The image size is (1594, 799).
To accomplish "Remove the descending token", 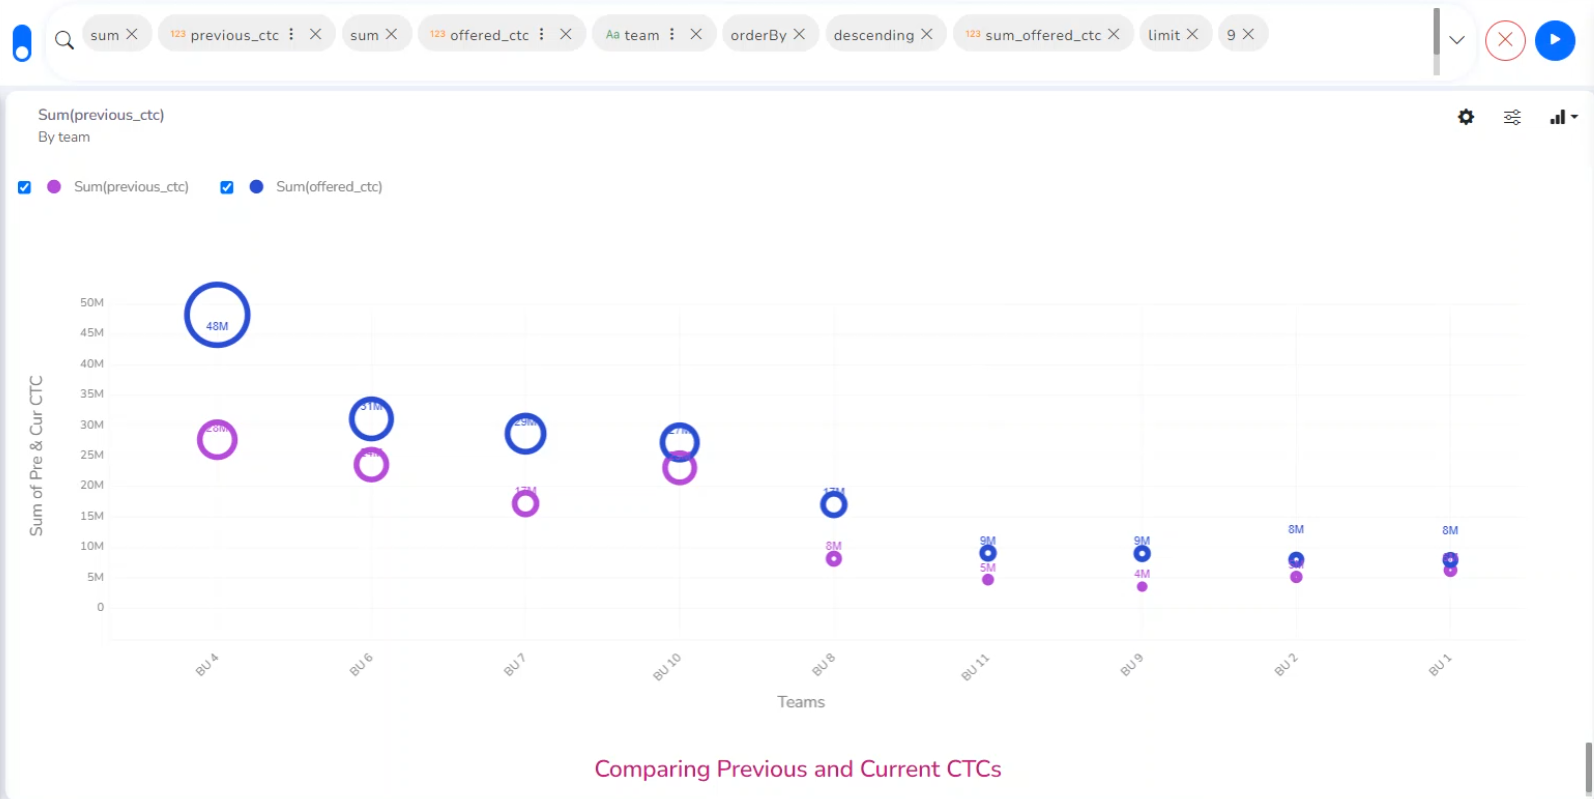I will click(927, 34).
